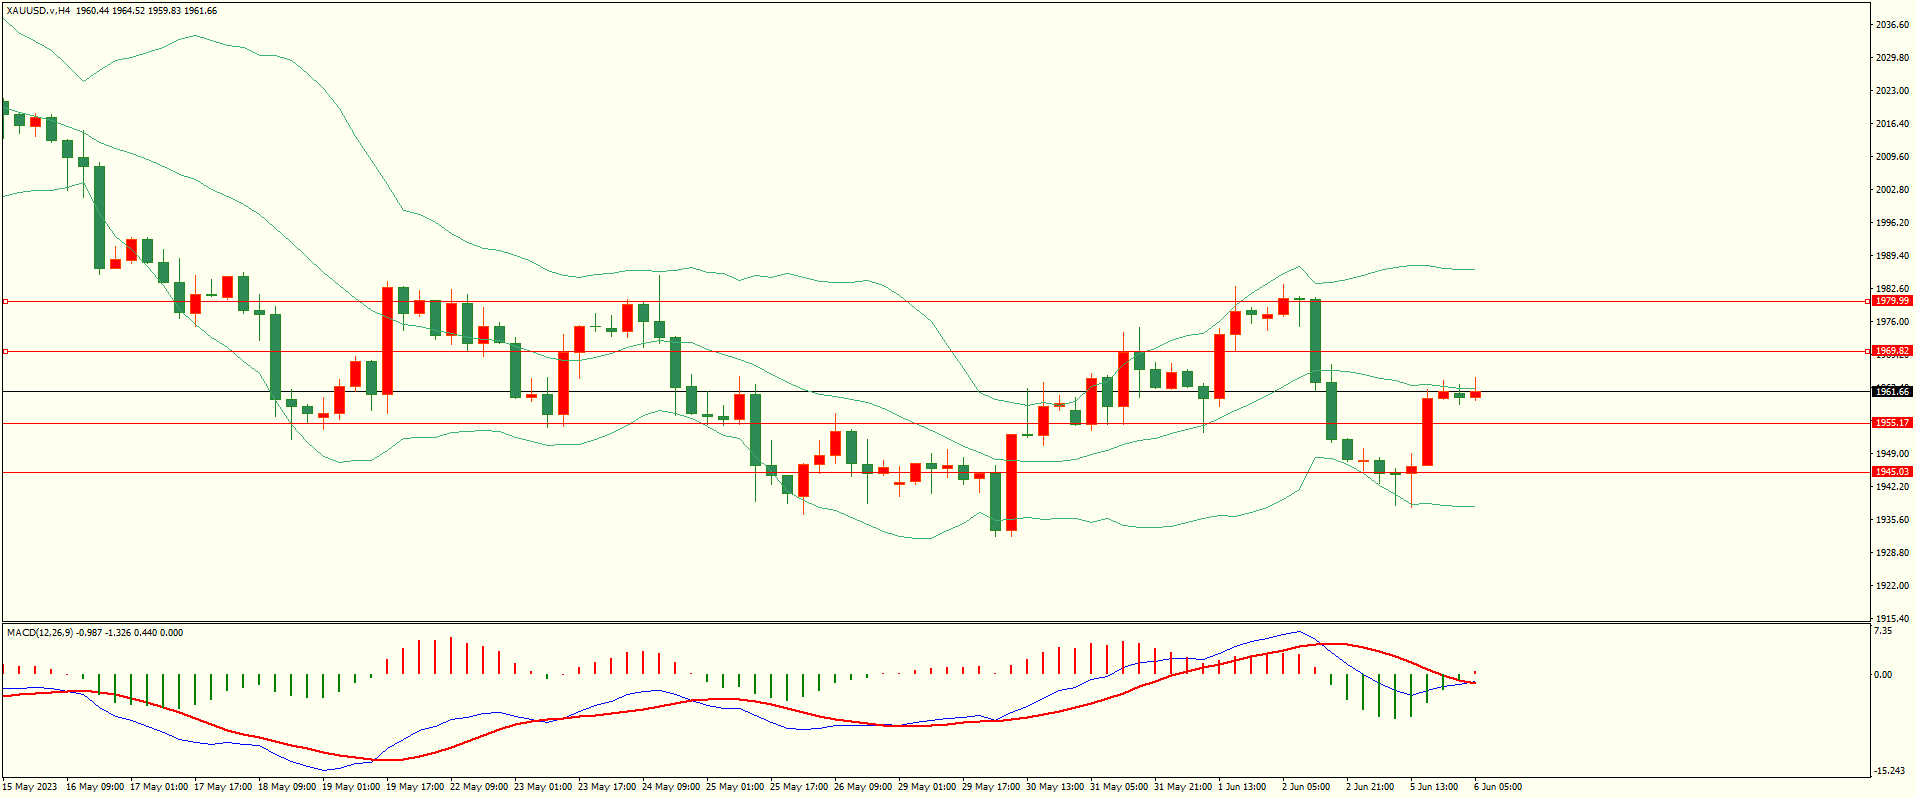This screenshot has width=1916, height=798.
Task: Click the 0.00 MACD scale label
Action: (1884, 675)
